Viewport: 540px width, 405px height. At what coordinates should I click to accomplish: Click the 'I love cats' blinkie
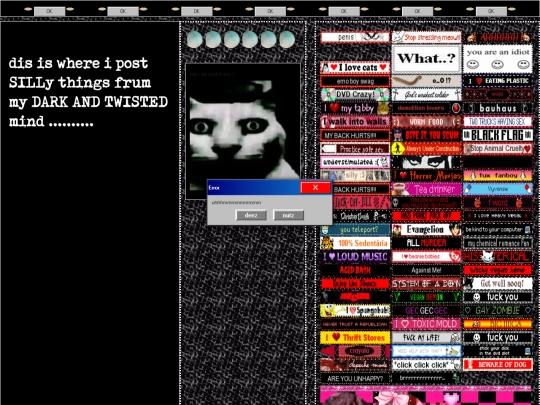[x=355, y=68]
